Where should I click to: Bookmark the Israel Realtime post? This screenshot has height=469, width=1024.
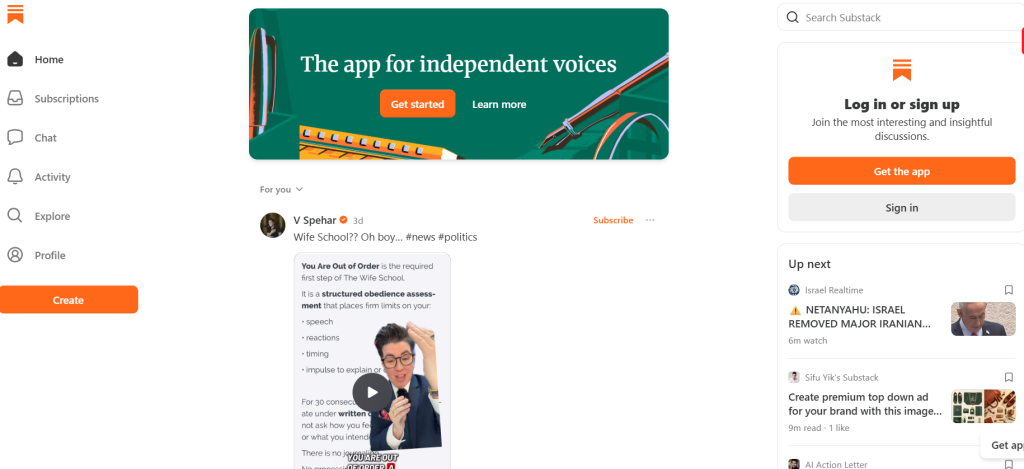click(1008, 290)
